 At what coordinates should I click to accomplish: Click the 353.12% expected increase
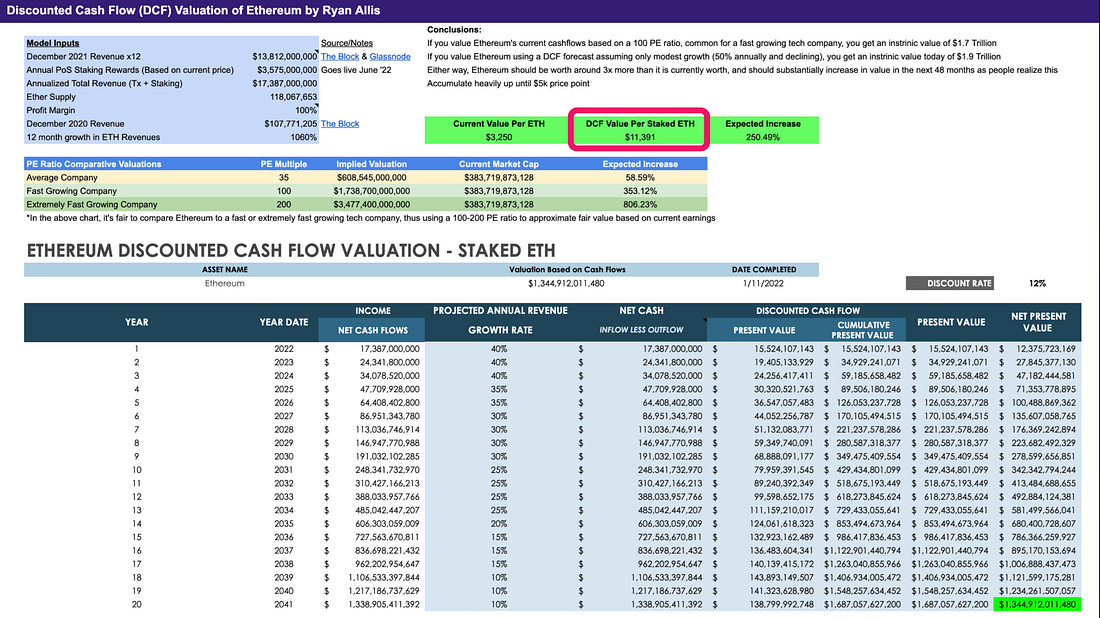point(640,191)
